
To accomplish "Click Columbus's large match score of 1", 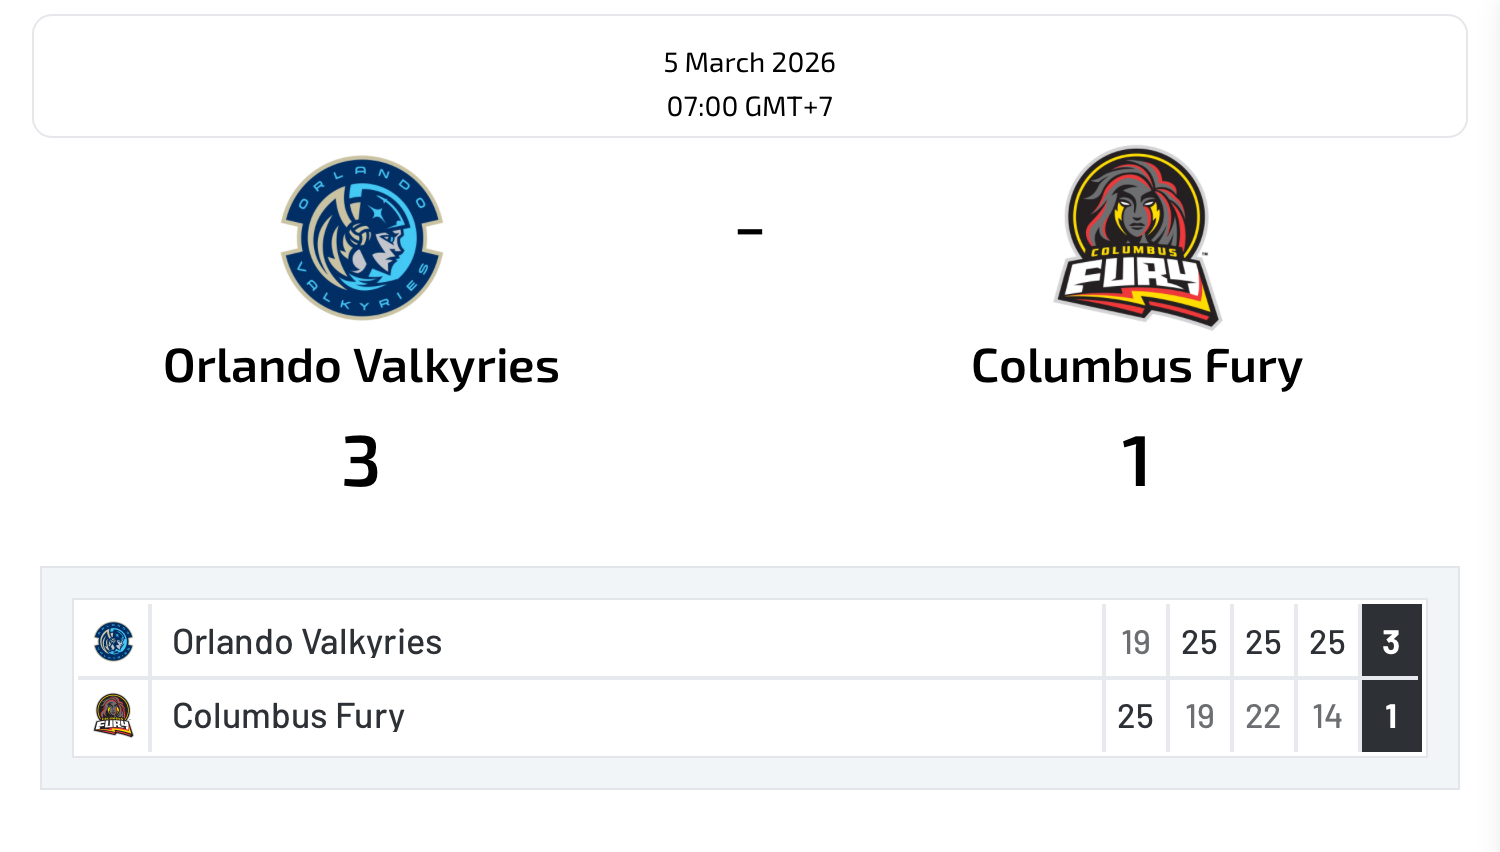I will click(1136, 462).
